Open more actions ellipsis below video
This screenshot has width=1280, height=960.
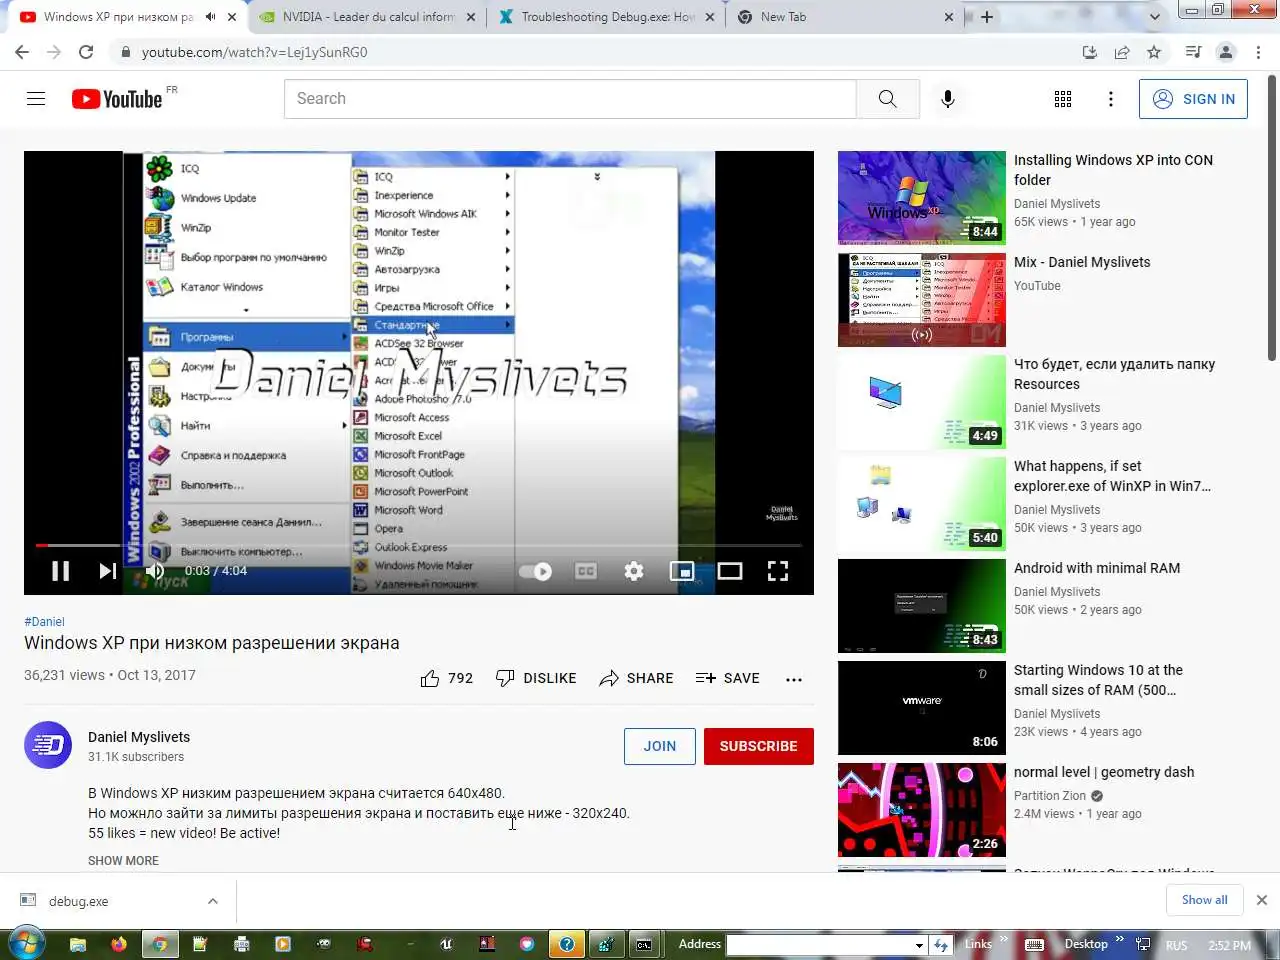click(794, 679)
